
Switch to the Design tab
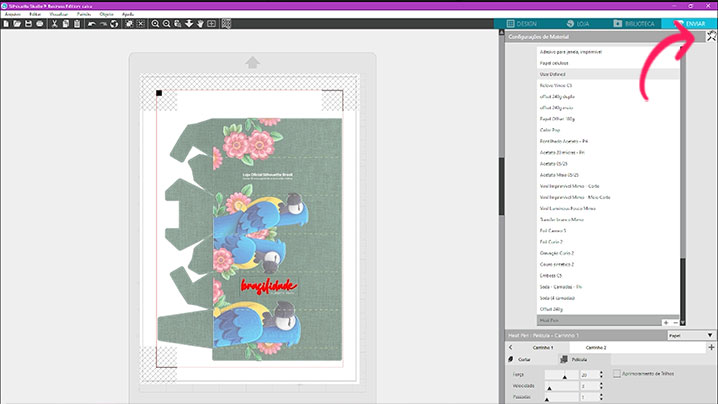click(522, 23)
